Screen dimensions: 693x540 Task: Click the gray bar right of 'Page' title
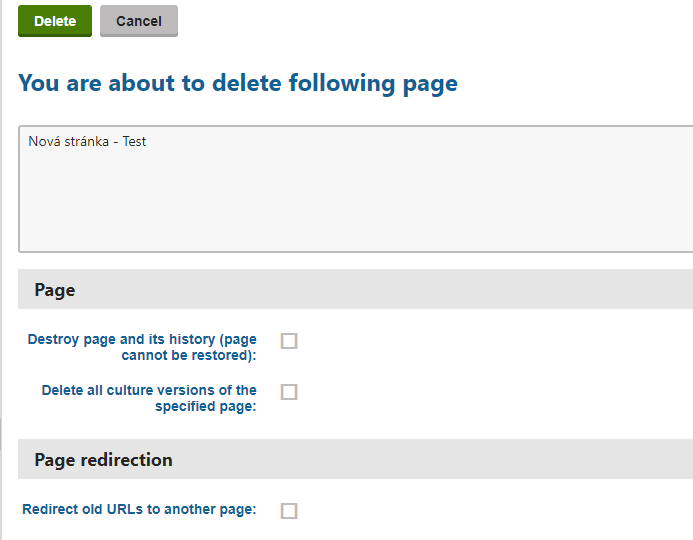pos(400,290)
